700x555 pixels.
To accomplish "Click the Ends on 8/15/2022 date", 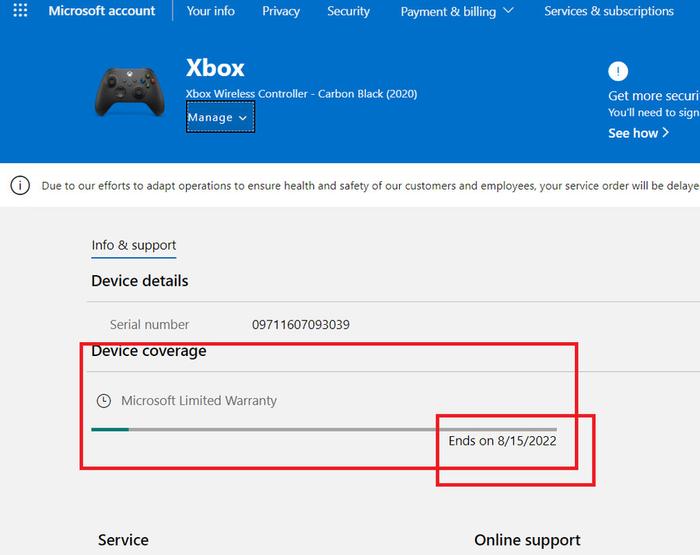I will pos(502,441).
